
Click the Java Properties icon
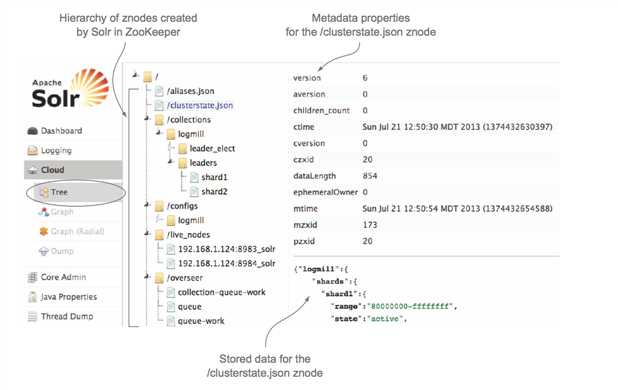tap(32, 297)
